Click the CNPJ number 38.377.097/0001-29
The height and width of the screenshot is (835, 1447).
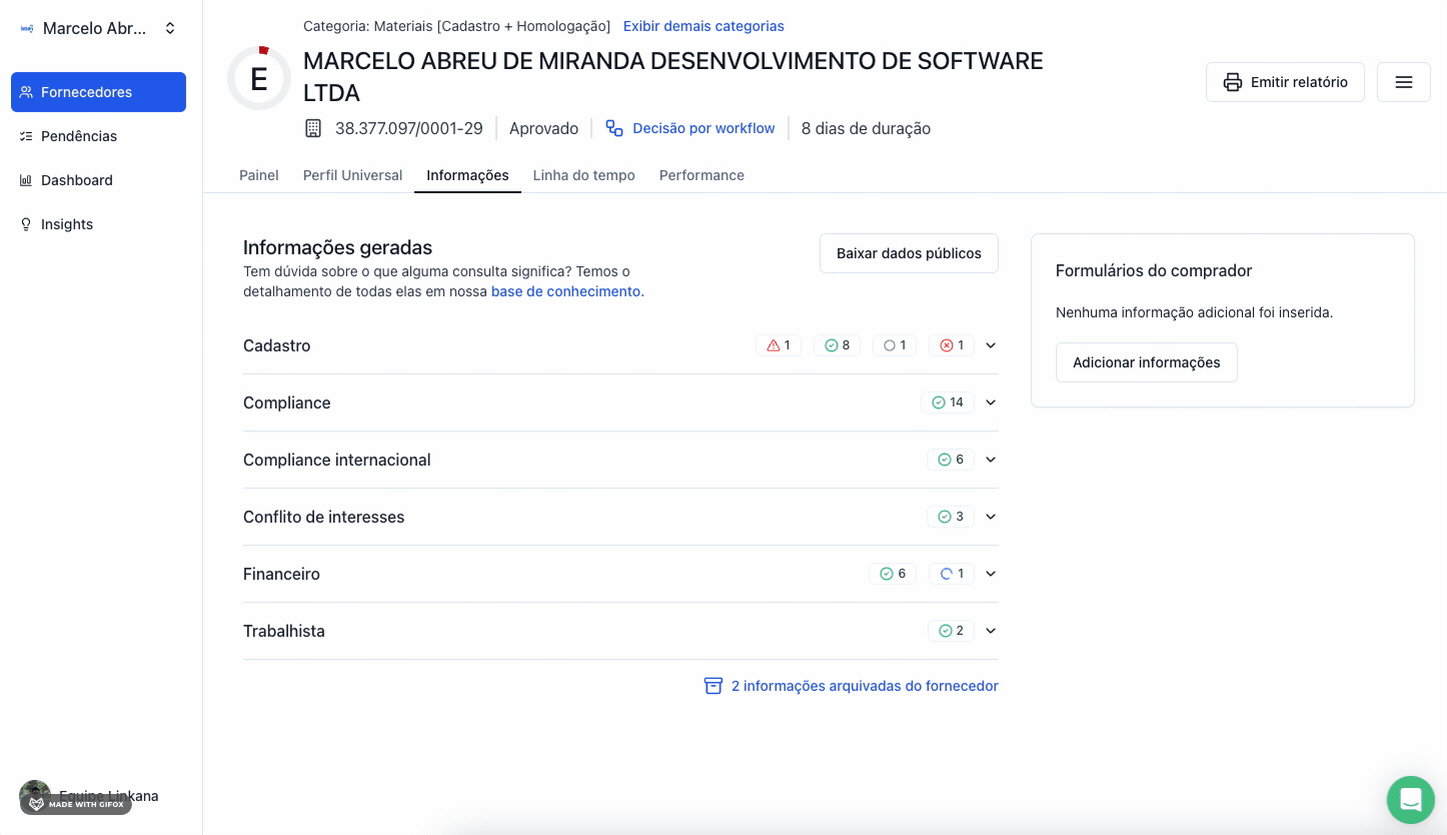[409, 128]
